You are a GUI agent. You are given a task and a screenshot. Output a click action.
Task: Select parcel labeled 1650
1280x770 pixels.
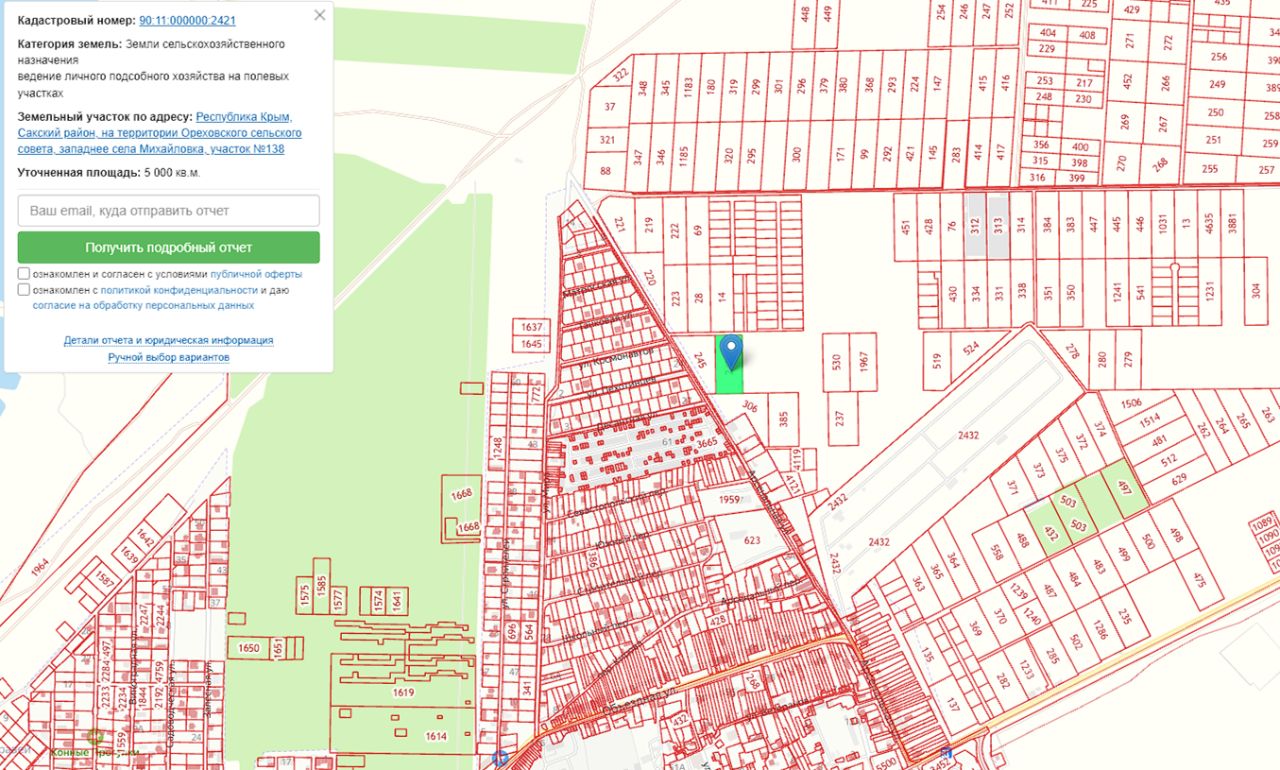(x=248, y=648)
